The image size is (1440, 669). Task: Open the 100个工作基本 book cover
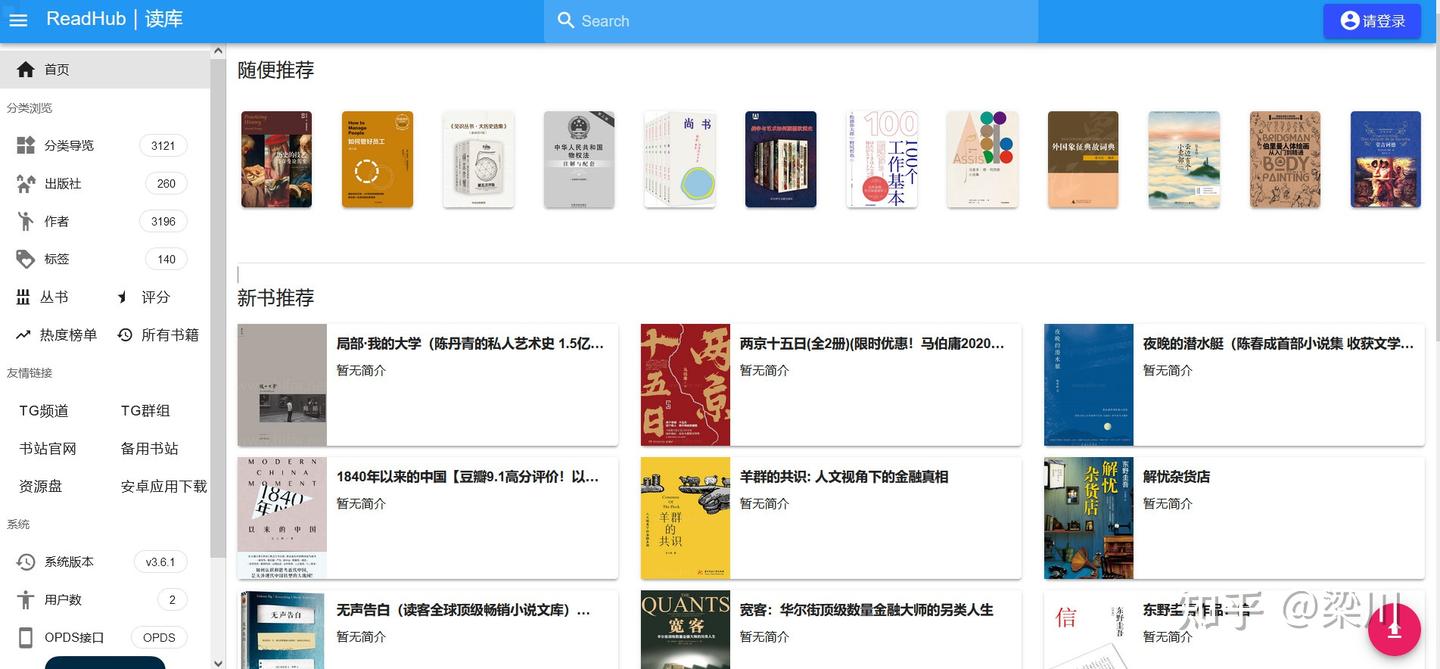tap(882, 159)
